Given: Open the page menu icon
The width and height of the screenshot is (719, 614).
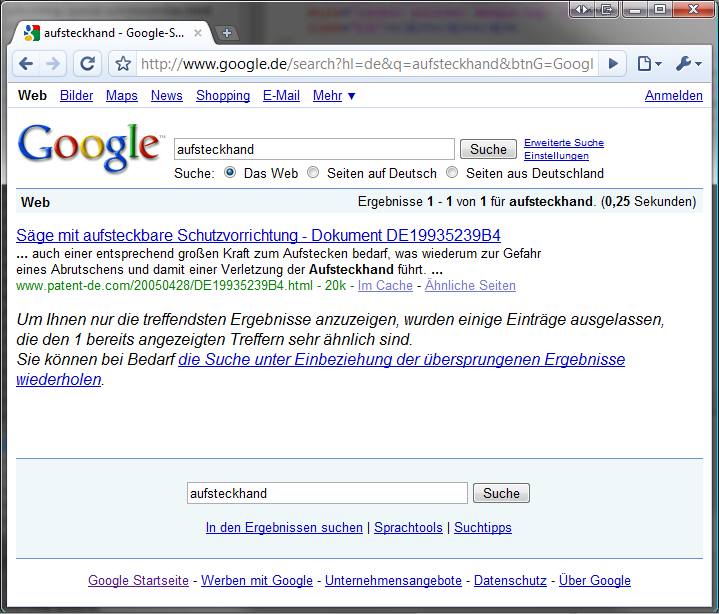Looking at the screenshot, I should (650, 63).
